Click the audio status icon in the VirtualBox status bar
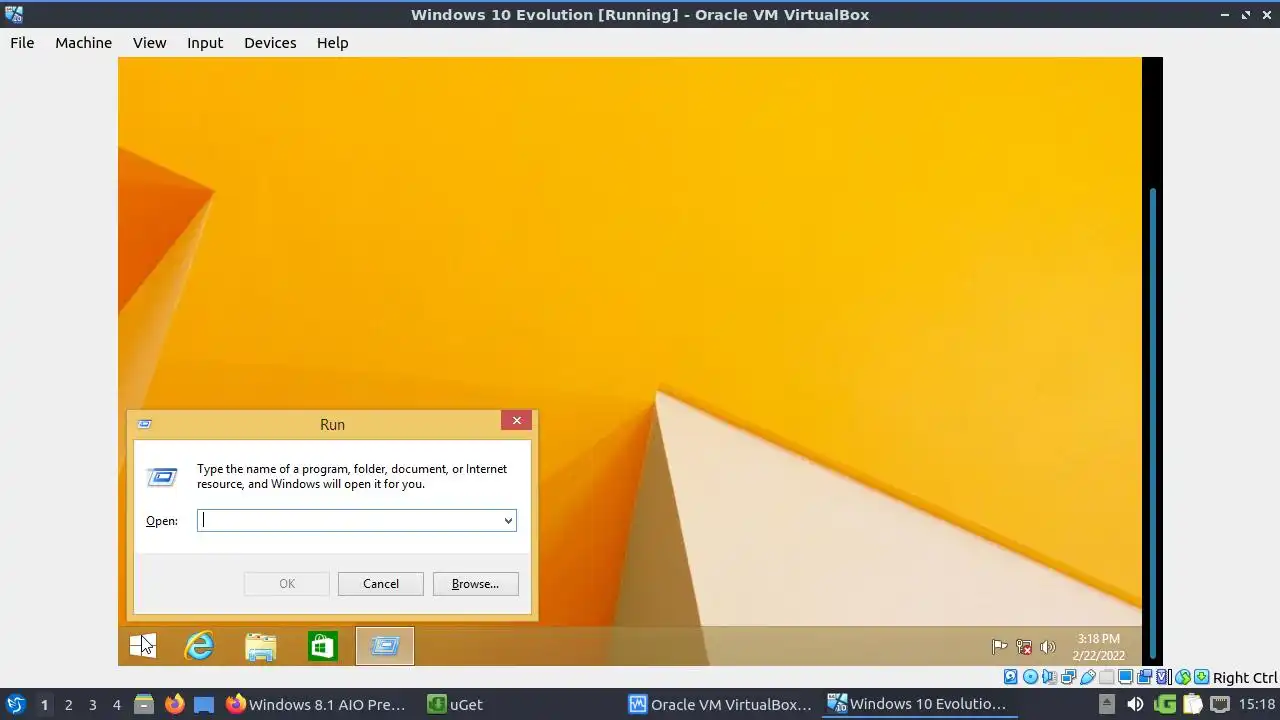Viewport: 1280px width, 720px height. 1049,677
